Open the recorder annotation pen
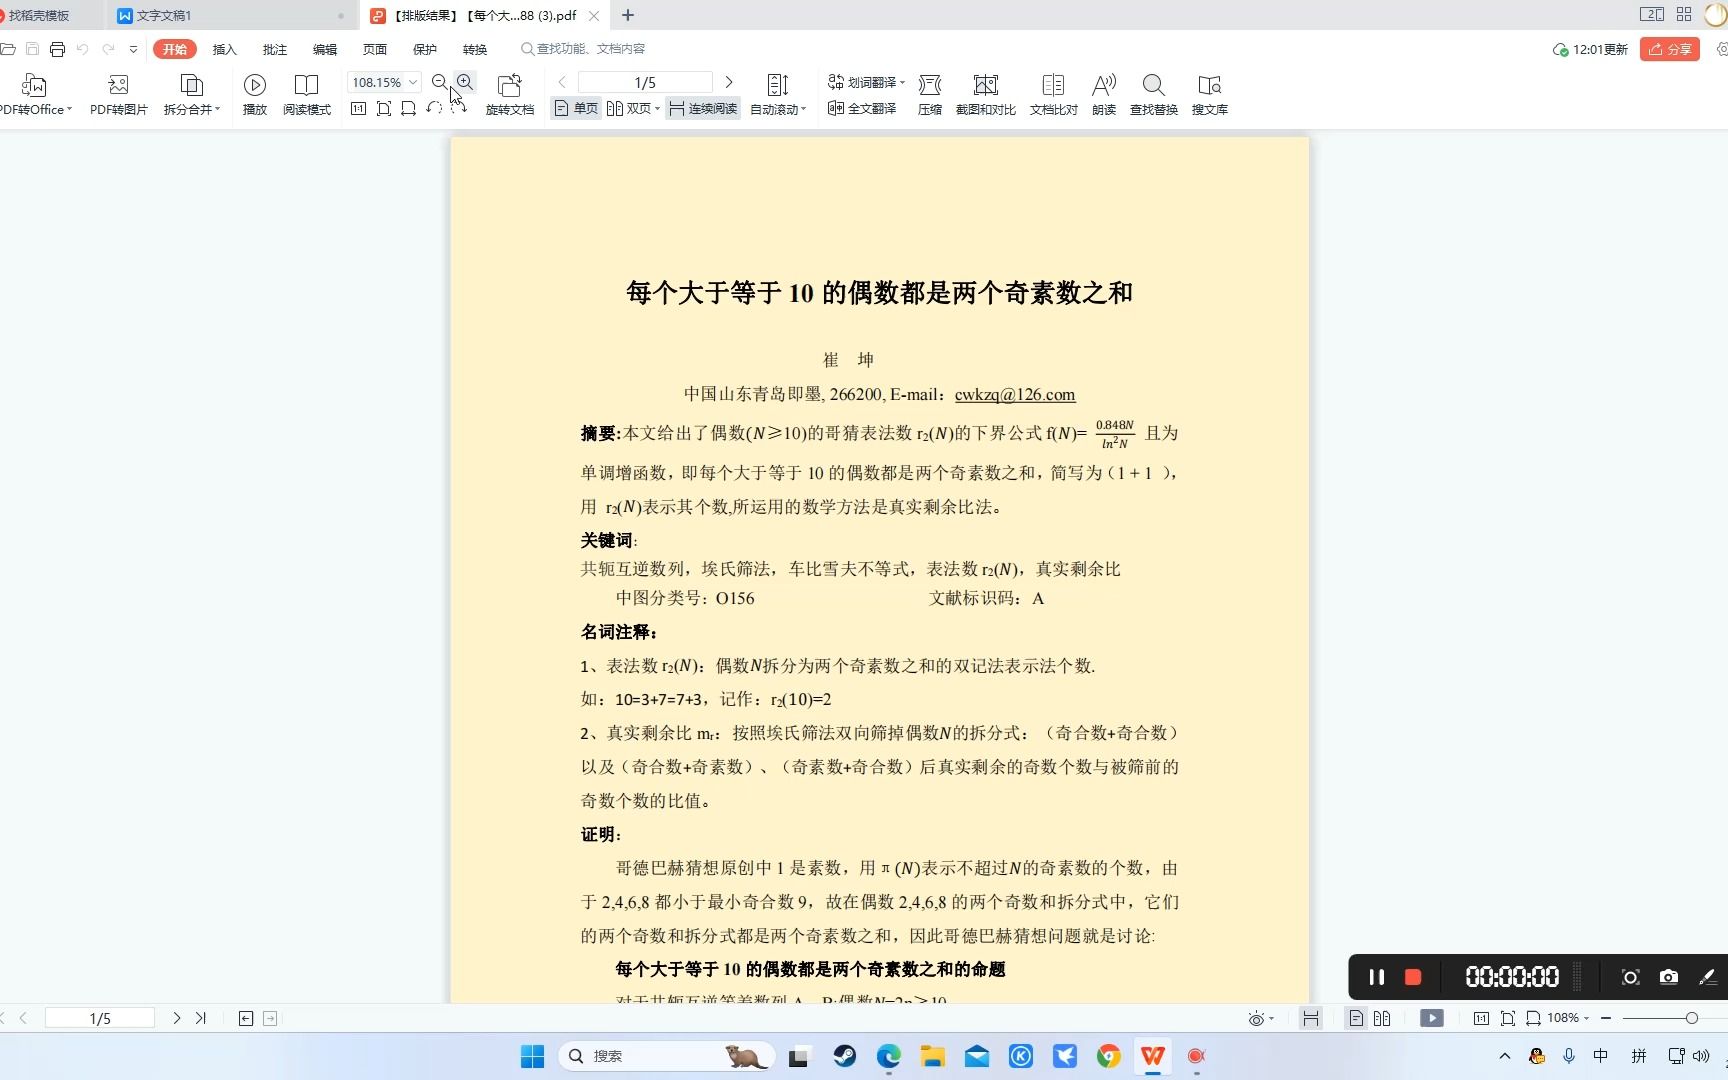1728x1080 pixels. point(1708,977)
